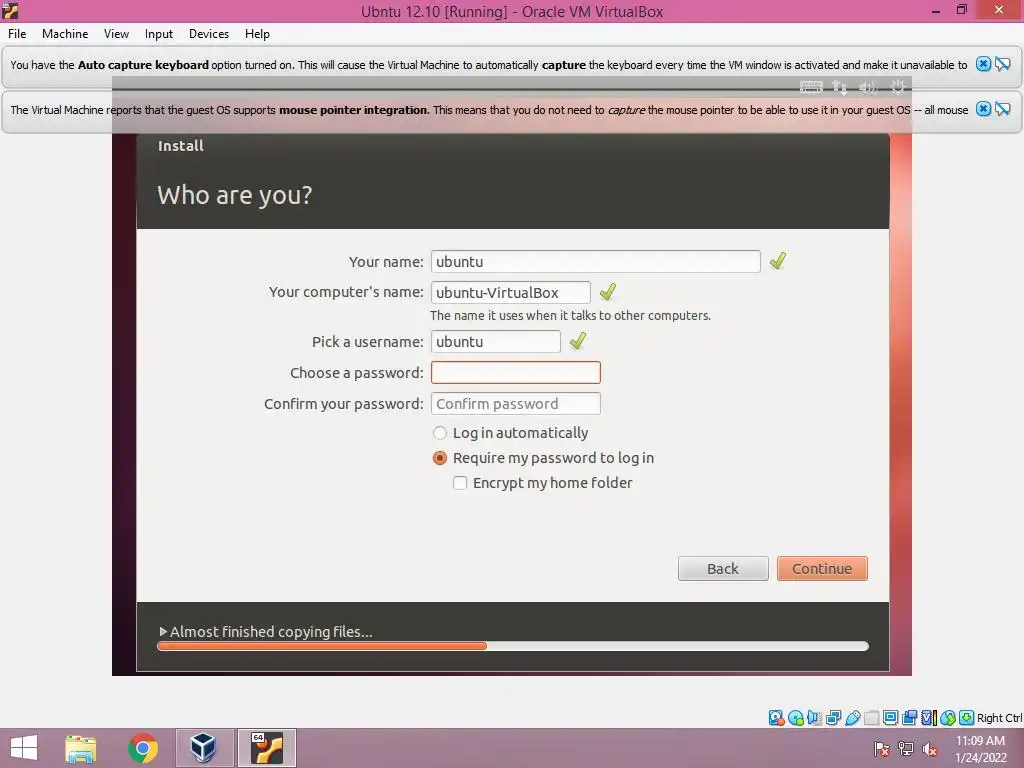Select Require my password to log in
The height and width of the screenshot is (768, 1024).
tap(440, 458)
